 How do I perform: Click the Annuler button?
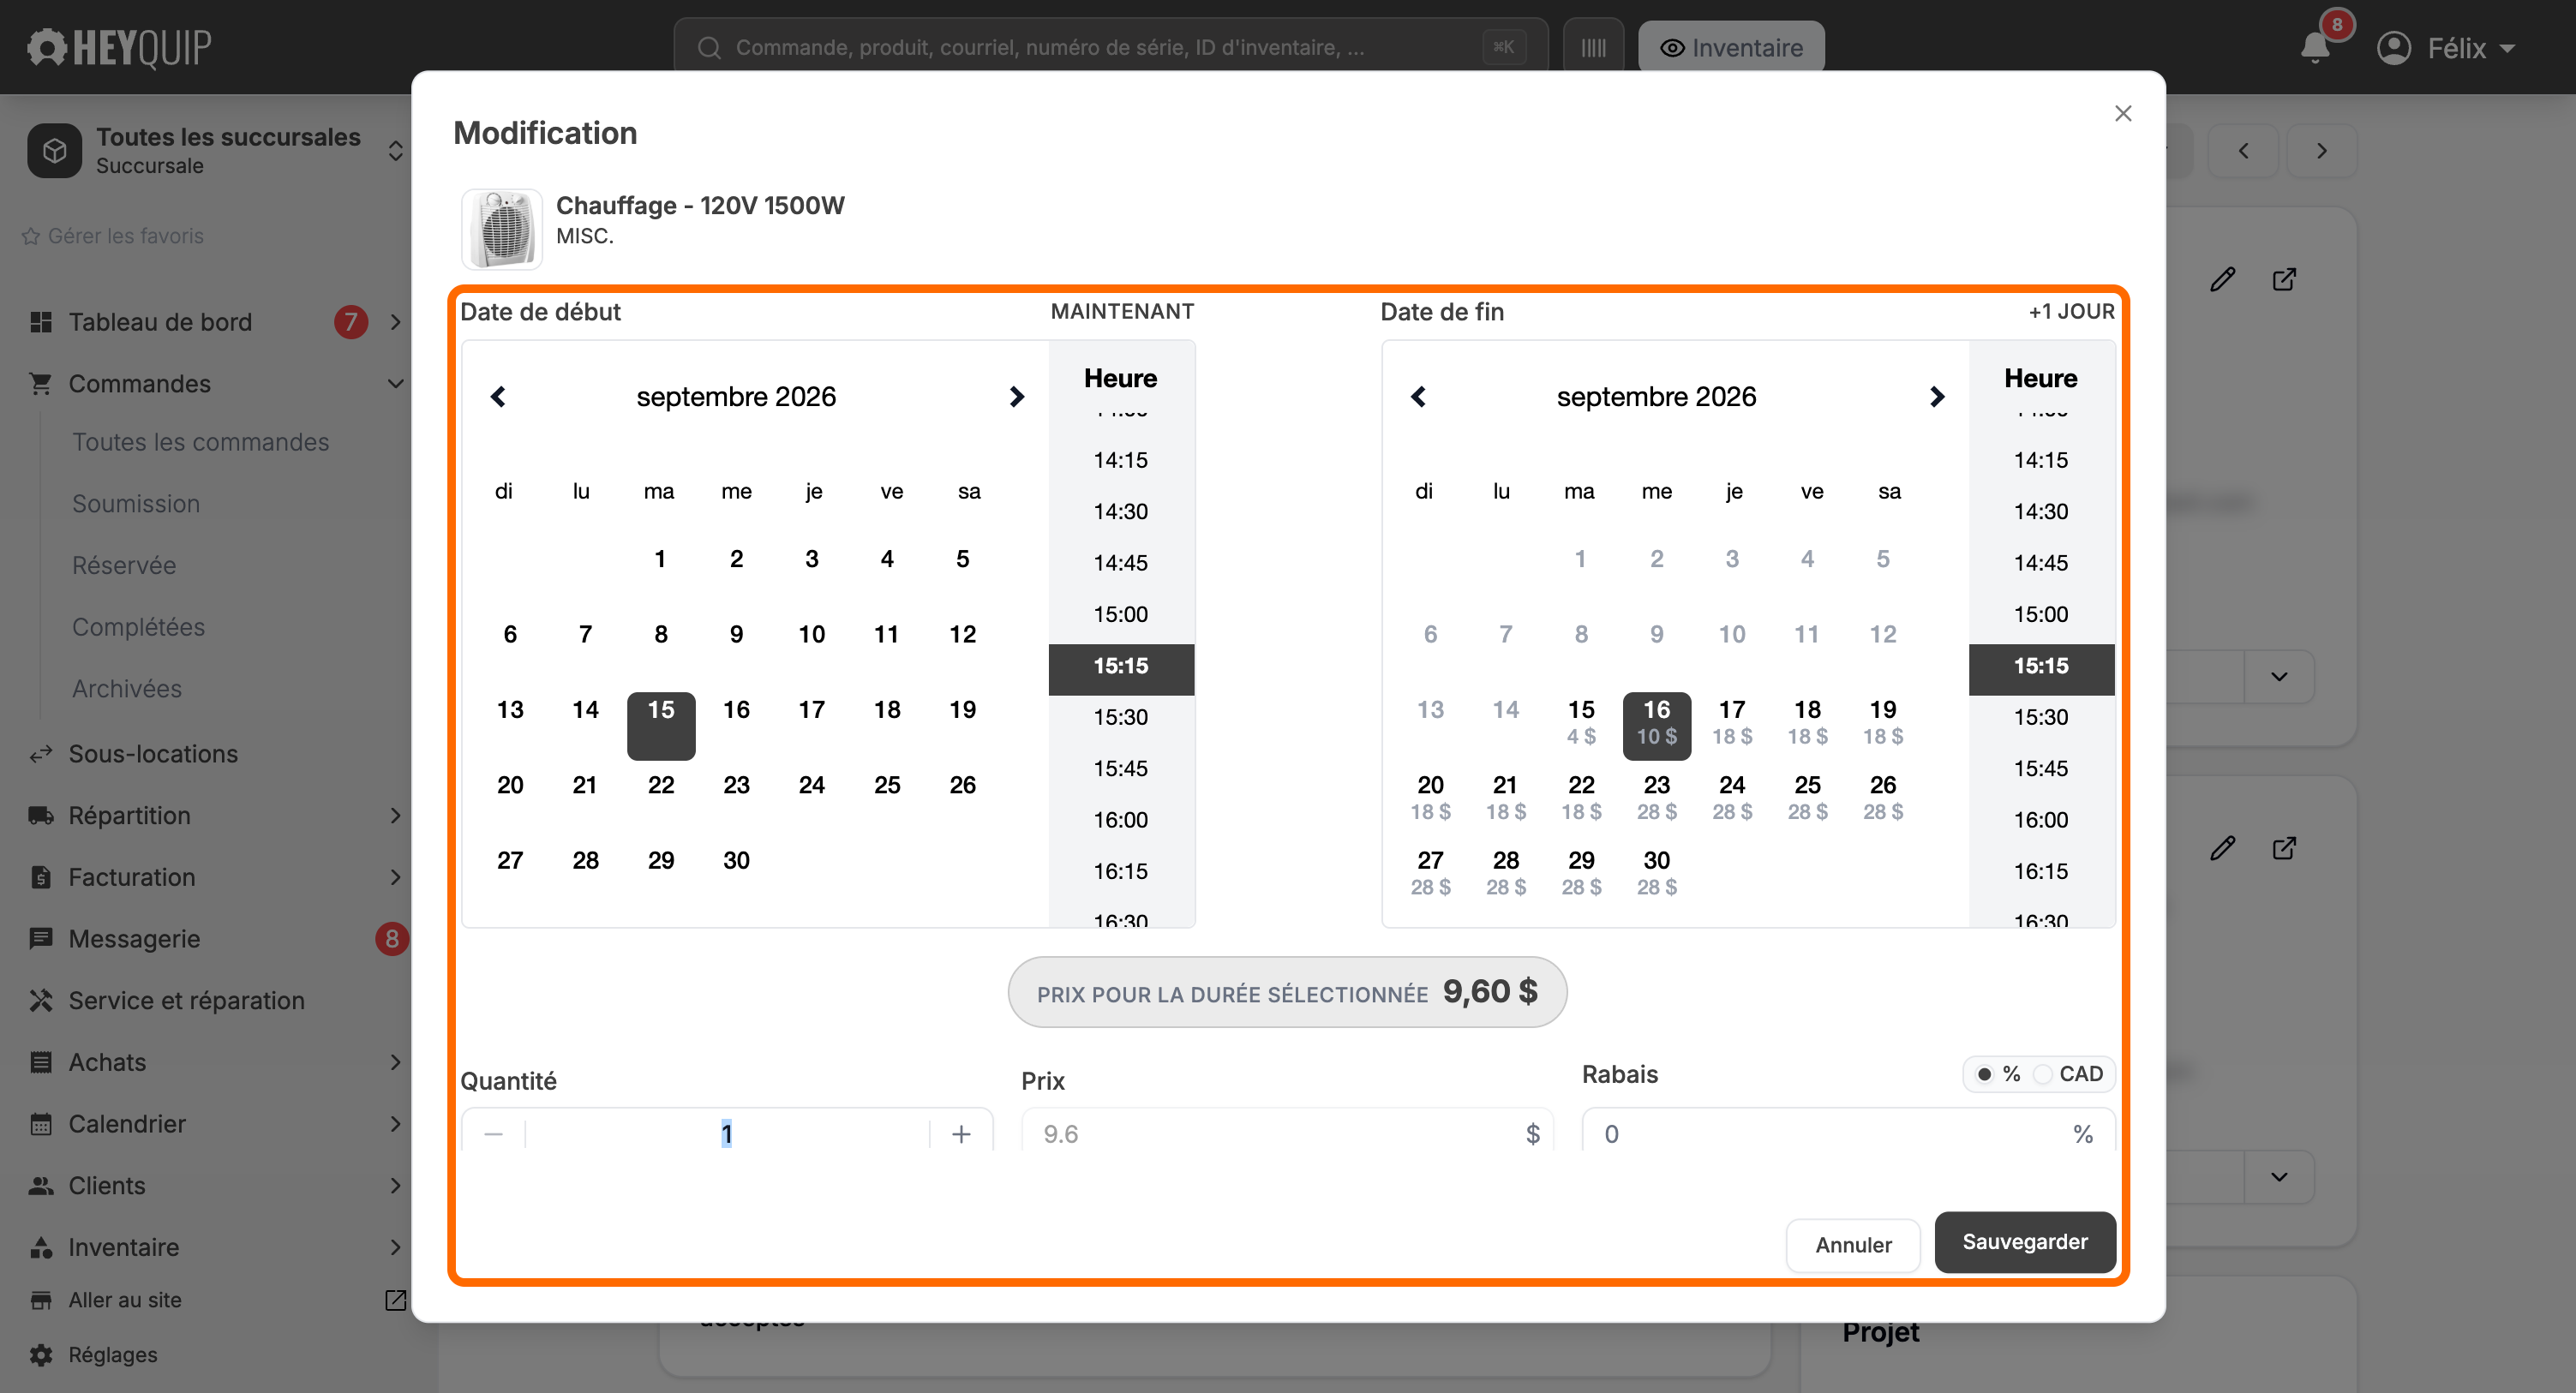click(1853, 1245)
